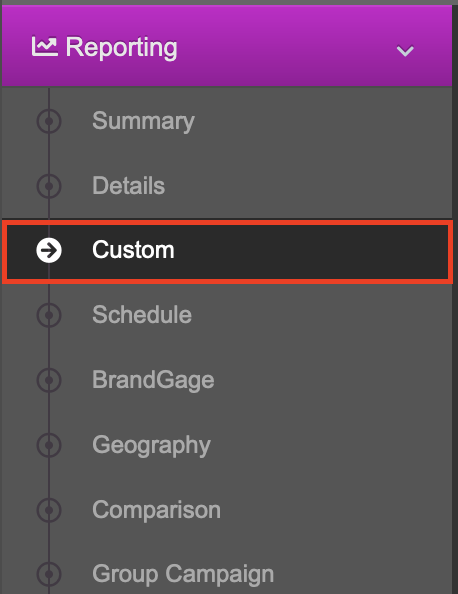
Task: Open the BrandGage report
Action: click(153, 380)
